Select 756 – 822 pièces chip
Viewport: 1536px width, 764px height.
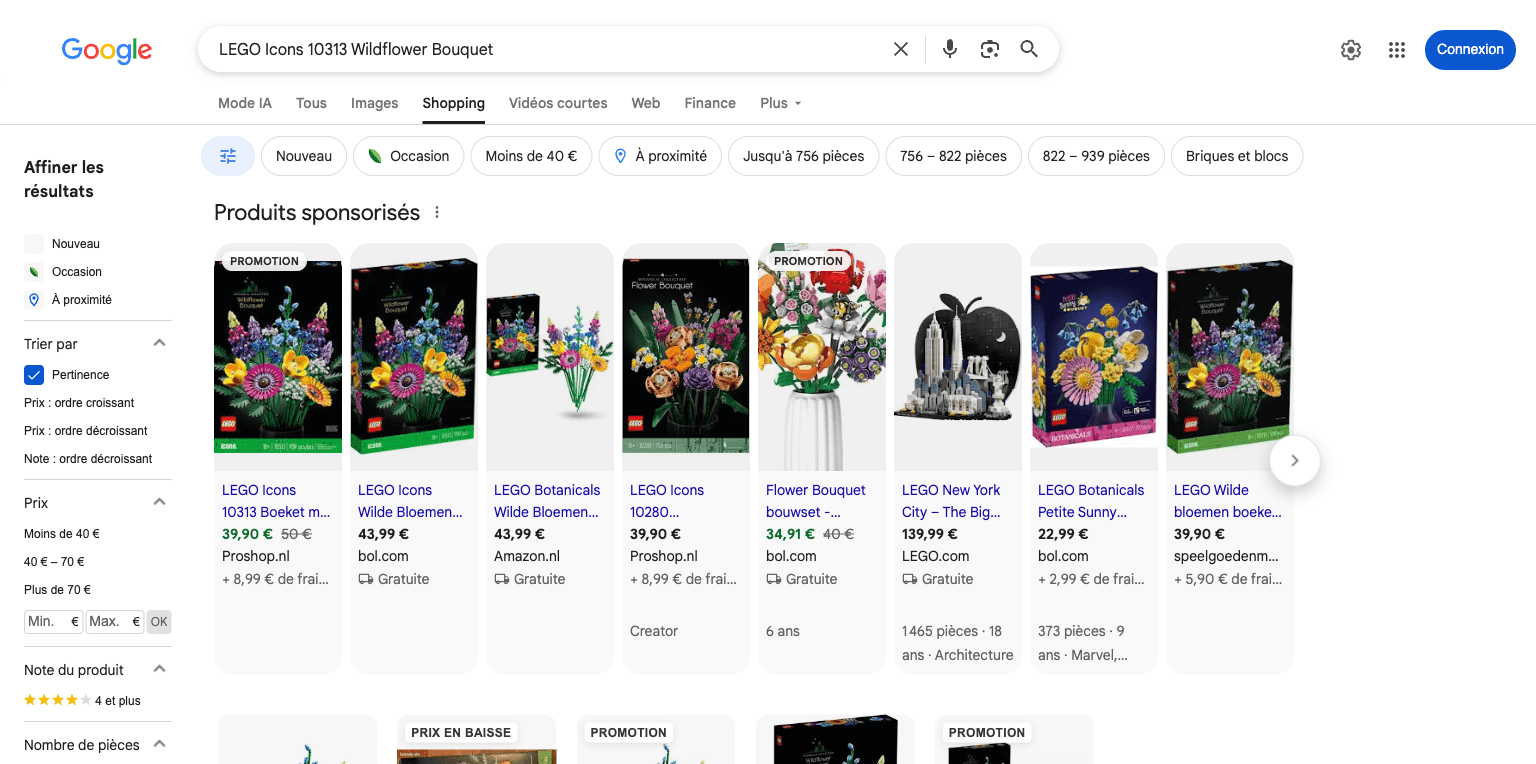coord(953,156)
